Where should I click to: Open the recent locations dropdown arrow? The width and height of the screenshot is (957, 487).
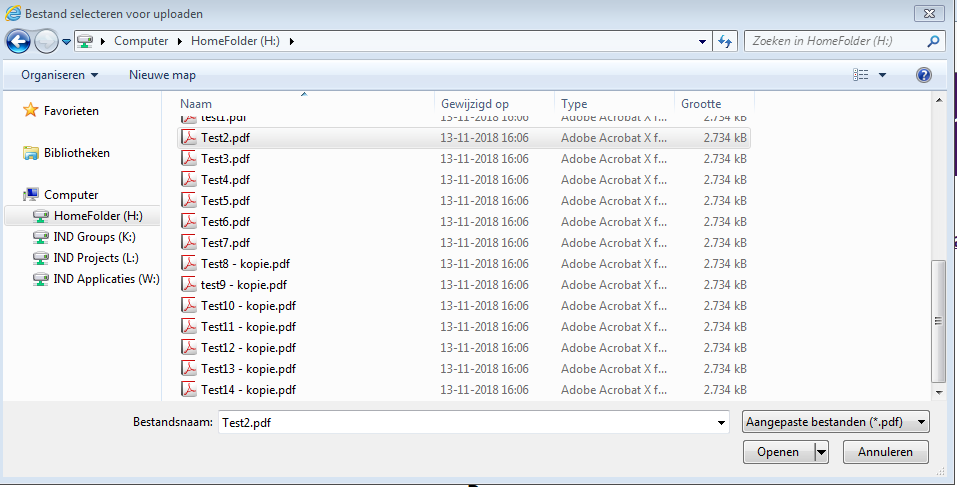[x=66, y=42]
